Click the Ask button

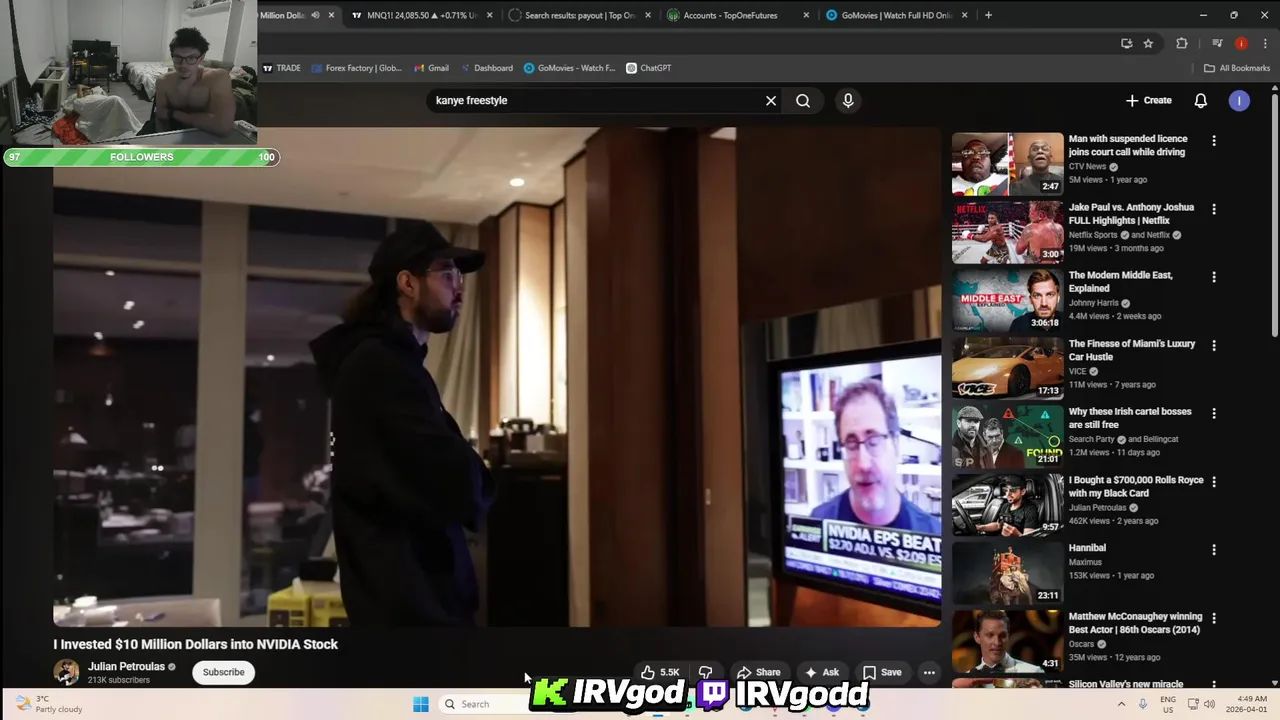tap(821, 672)
